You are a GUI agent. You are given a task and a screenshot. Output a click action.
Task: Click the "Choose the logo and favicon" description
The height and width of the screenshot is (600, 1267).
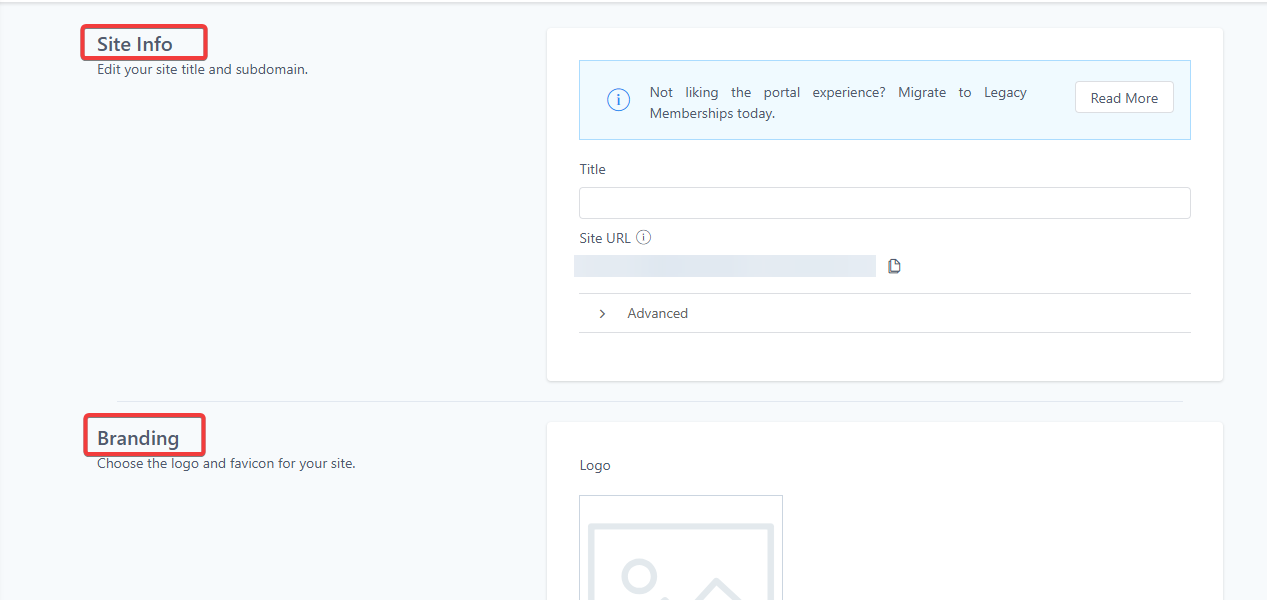(x=226, y=464)
